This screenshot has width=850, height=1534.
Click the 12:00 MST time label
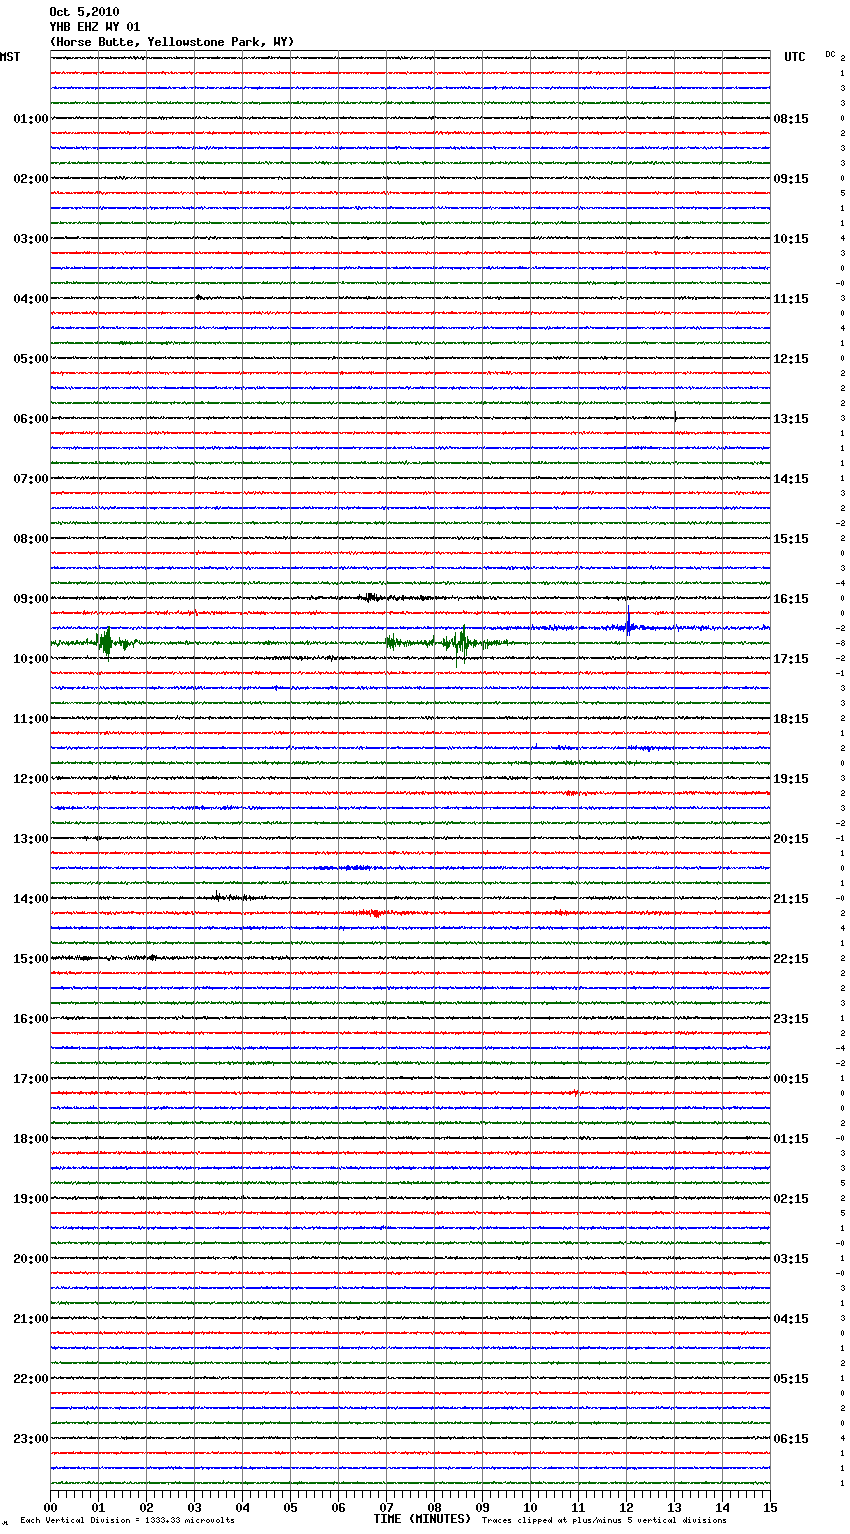point(31,779)
